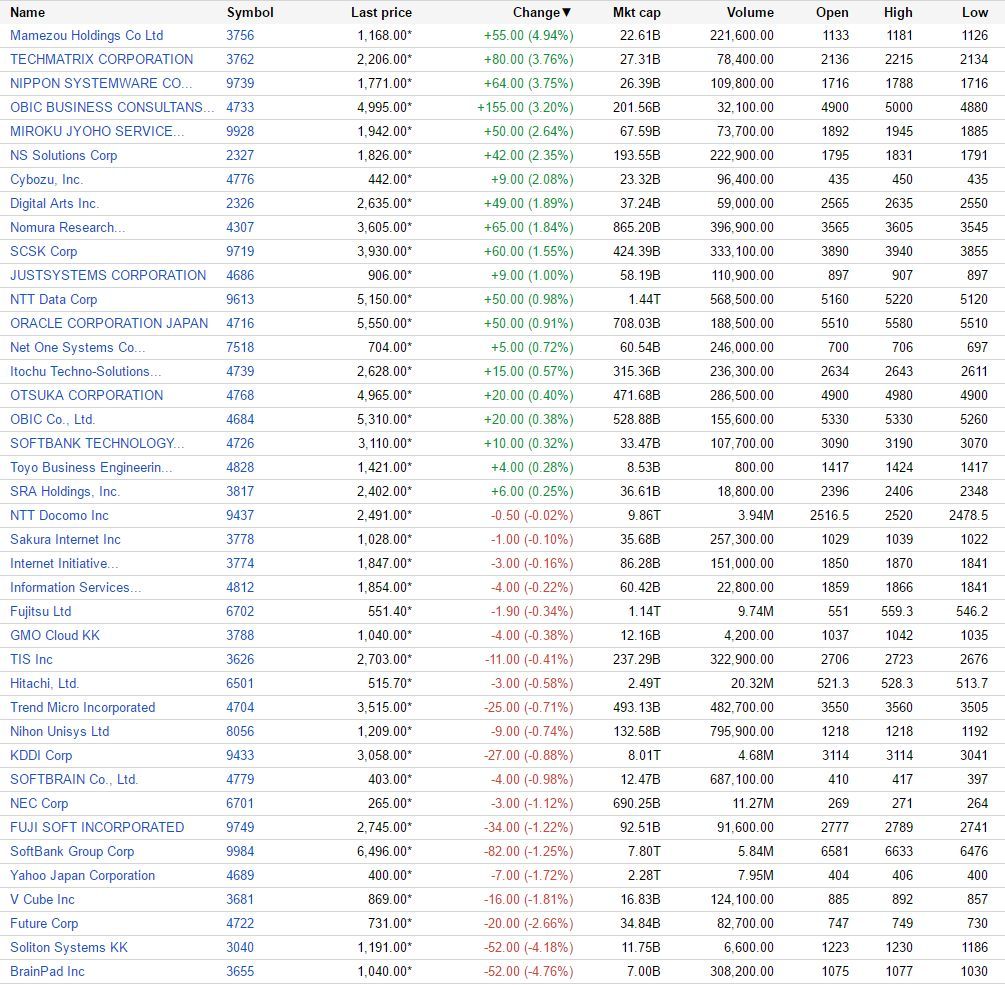The width and height of the screenshot is (1005, 985).
Task: Open ORACLE CORPORATION JAPAN link
Action: point(109,323)
